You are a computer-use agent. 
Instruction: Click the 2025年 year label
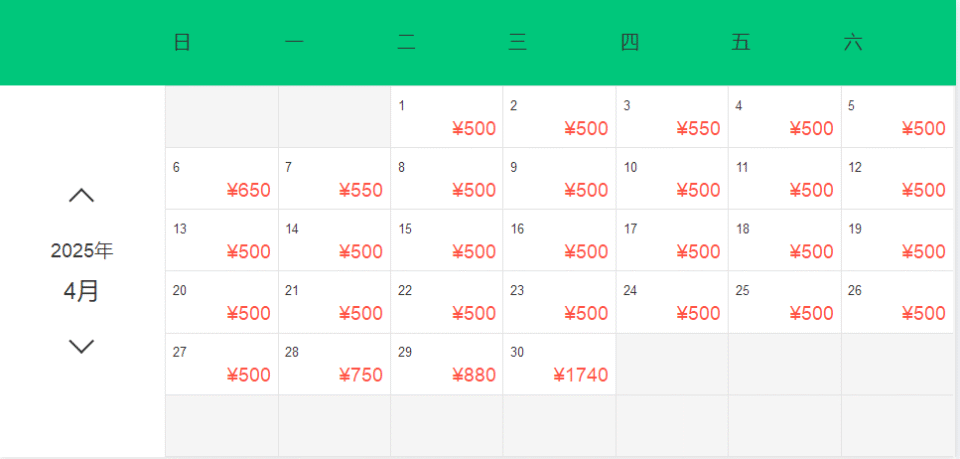pos(81,251)
